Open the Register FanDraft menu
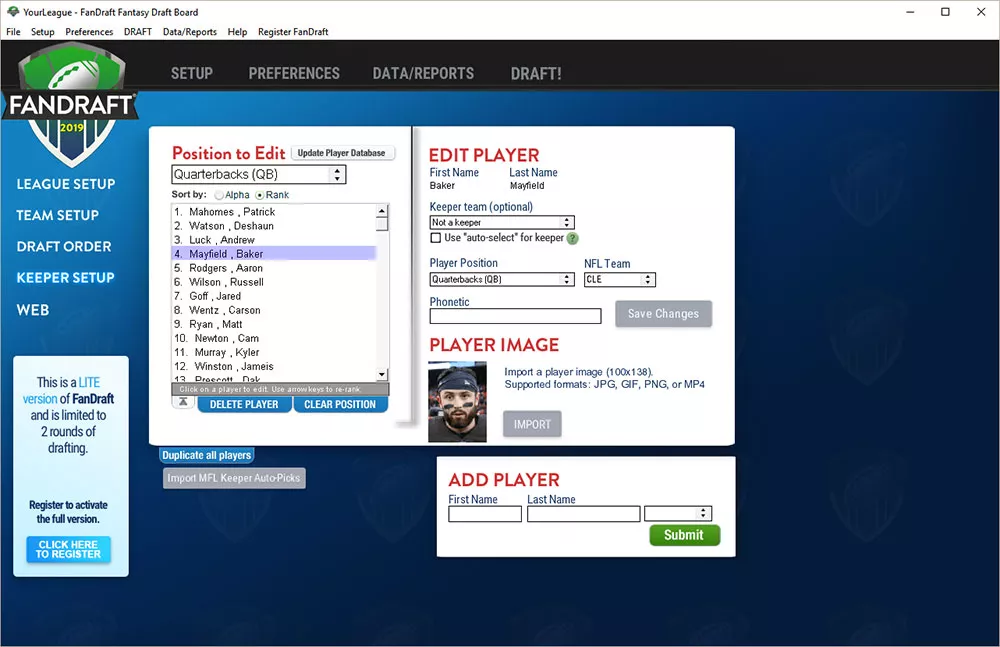The image size is (1000, 647). pos(293,32)
